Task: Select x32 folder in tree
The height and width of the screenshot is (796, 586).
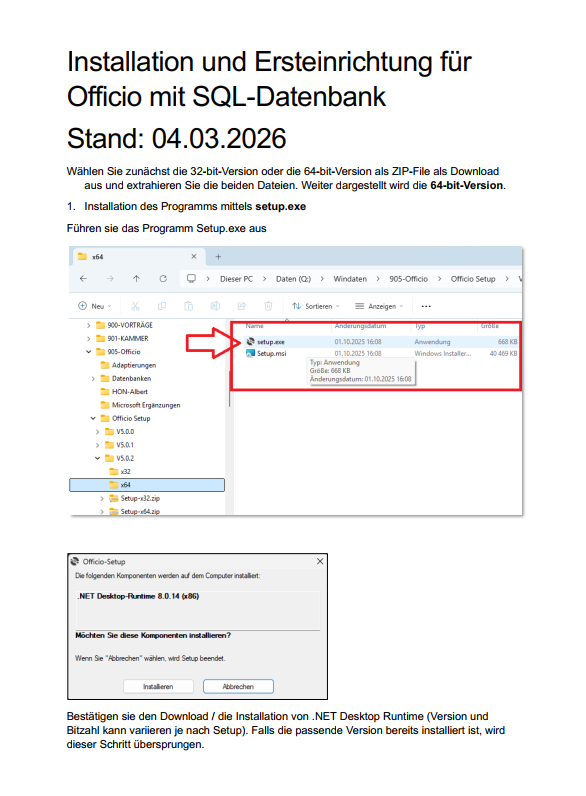Action: (120, 472)
